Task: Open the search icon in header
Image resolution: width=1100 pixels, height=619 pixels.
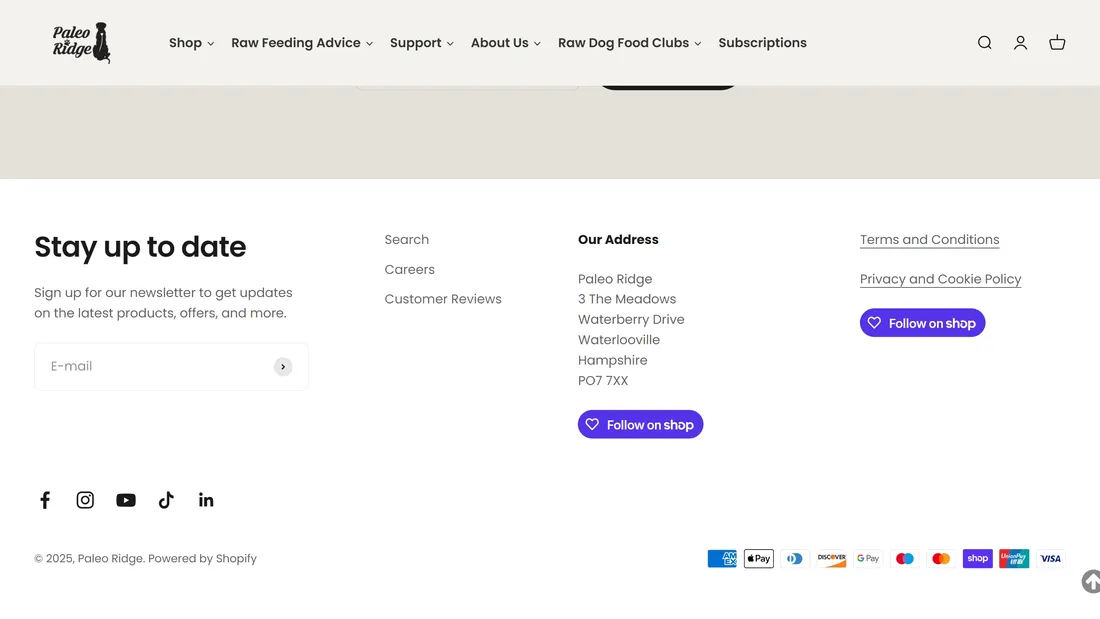Action: tap(985, 43)
